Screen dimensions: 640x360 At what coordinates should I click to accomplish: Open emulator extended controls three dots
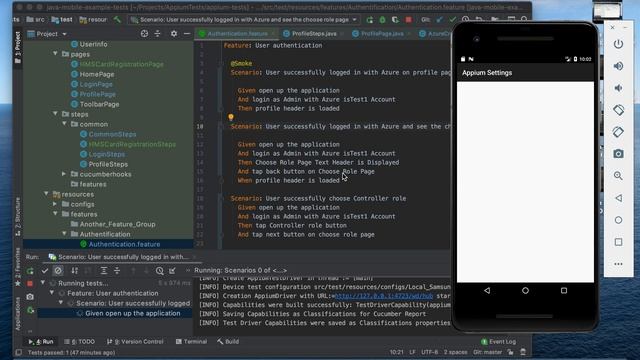[618, 264]
